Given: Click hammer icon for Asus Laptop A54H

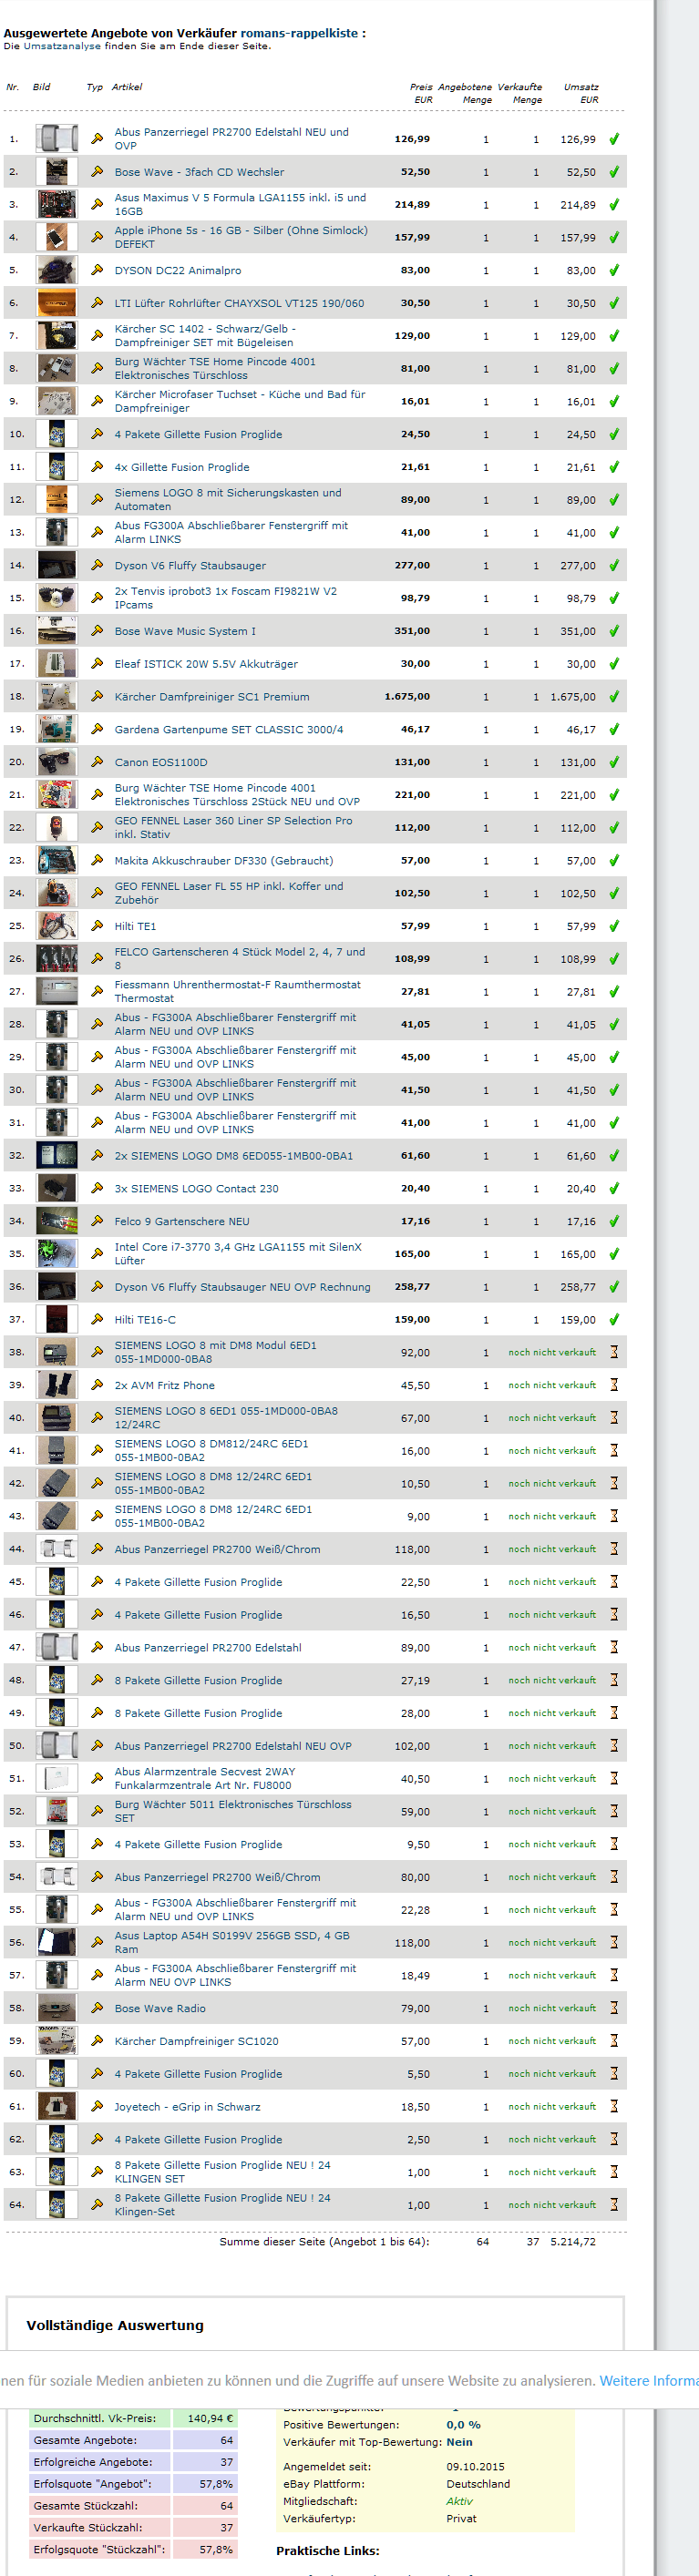Looking at the screenshot, I should coord(97,1942).
